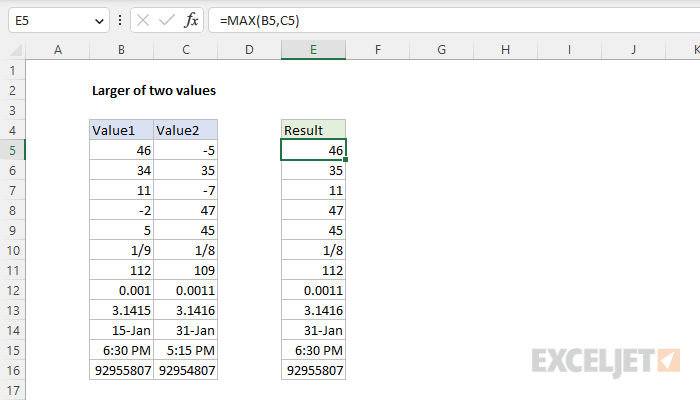Image resolution: width=700 pixels, height=400 pixels.
Task: Select column J header
Action: [x=633, y=50]
